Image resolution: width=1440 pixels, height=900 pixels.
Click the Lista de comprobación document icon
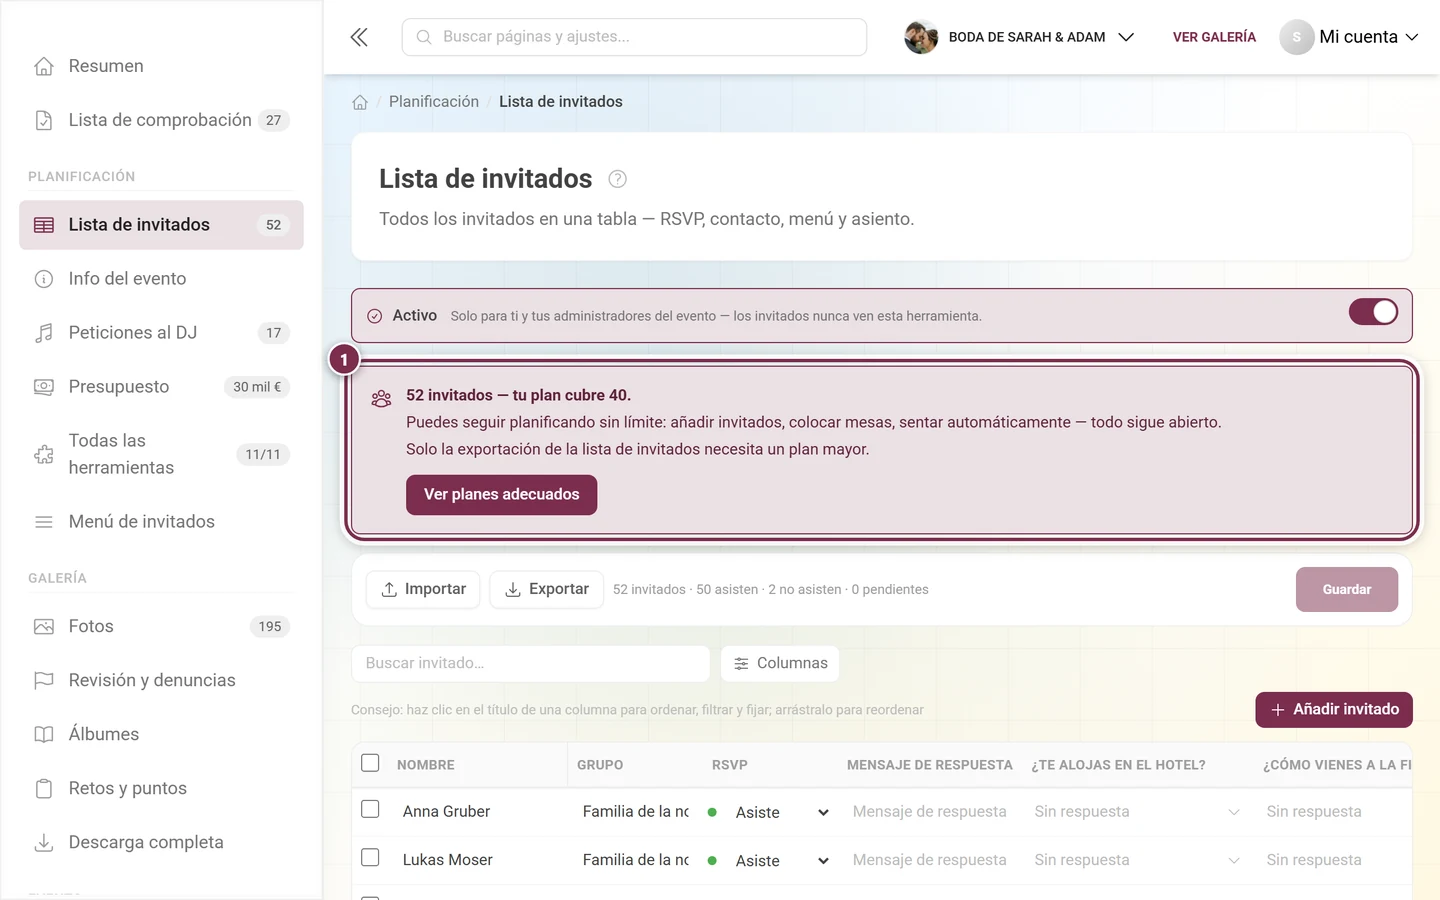click(x=44, y=120)
